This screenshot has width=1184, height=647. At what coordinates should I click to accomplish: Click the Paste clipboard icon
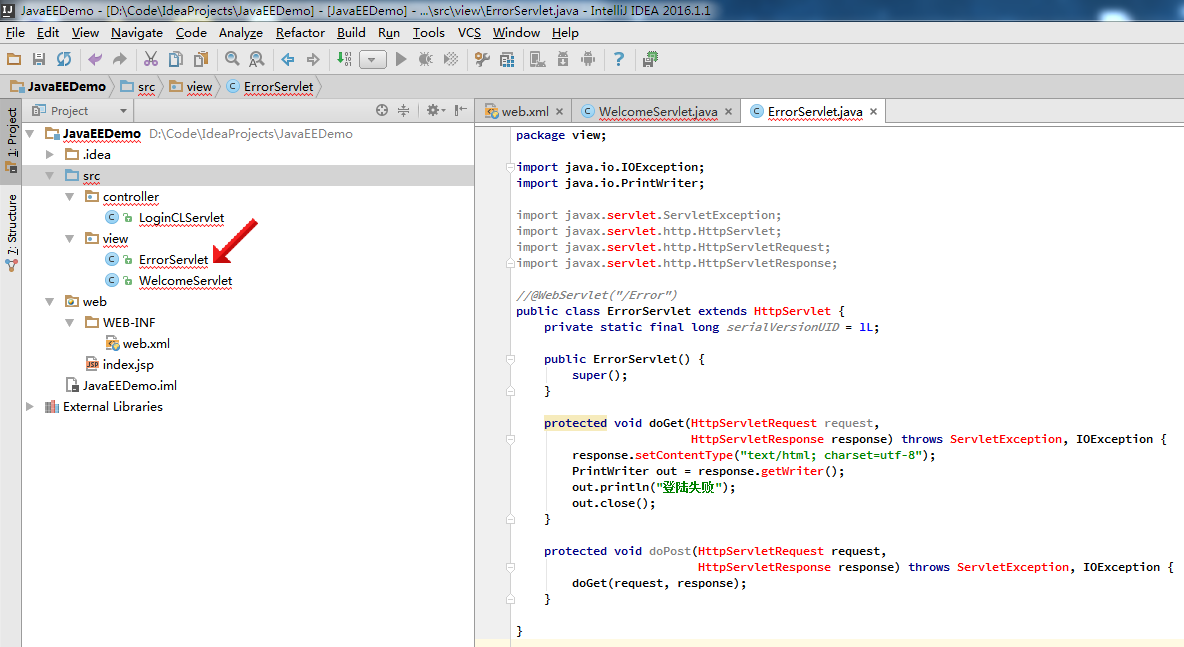tap(201, 59)
